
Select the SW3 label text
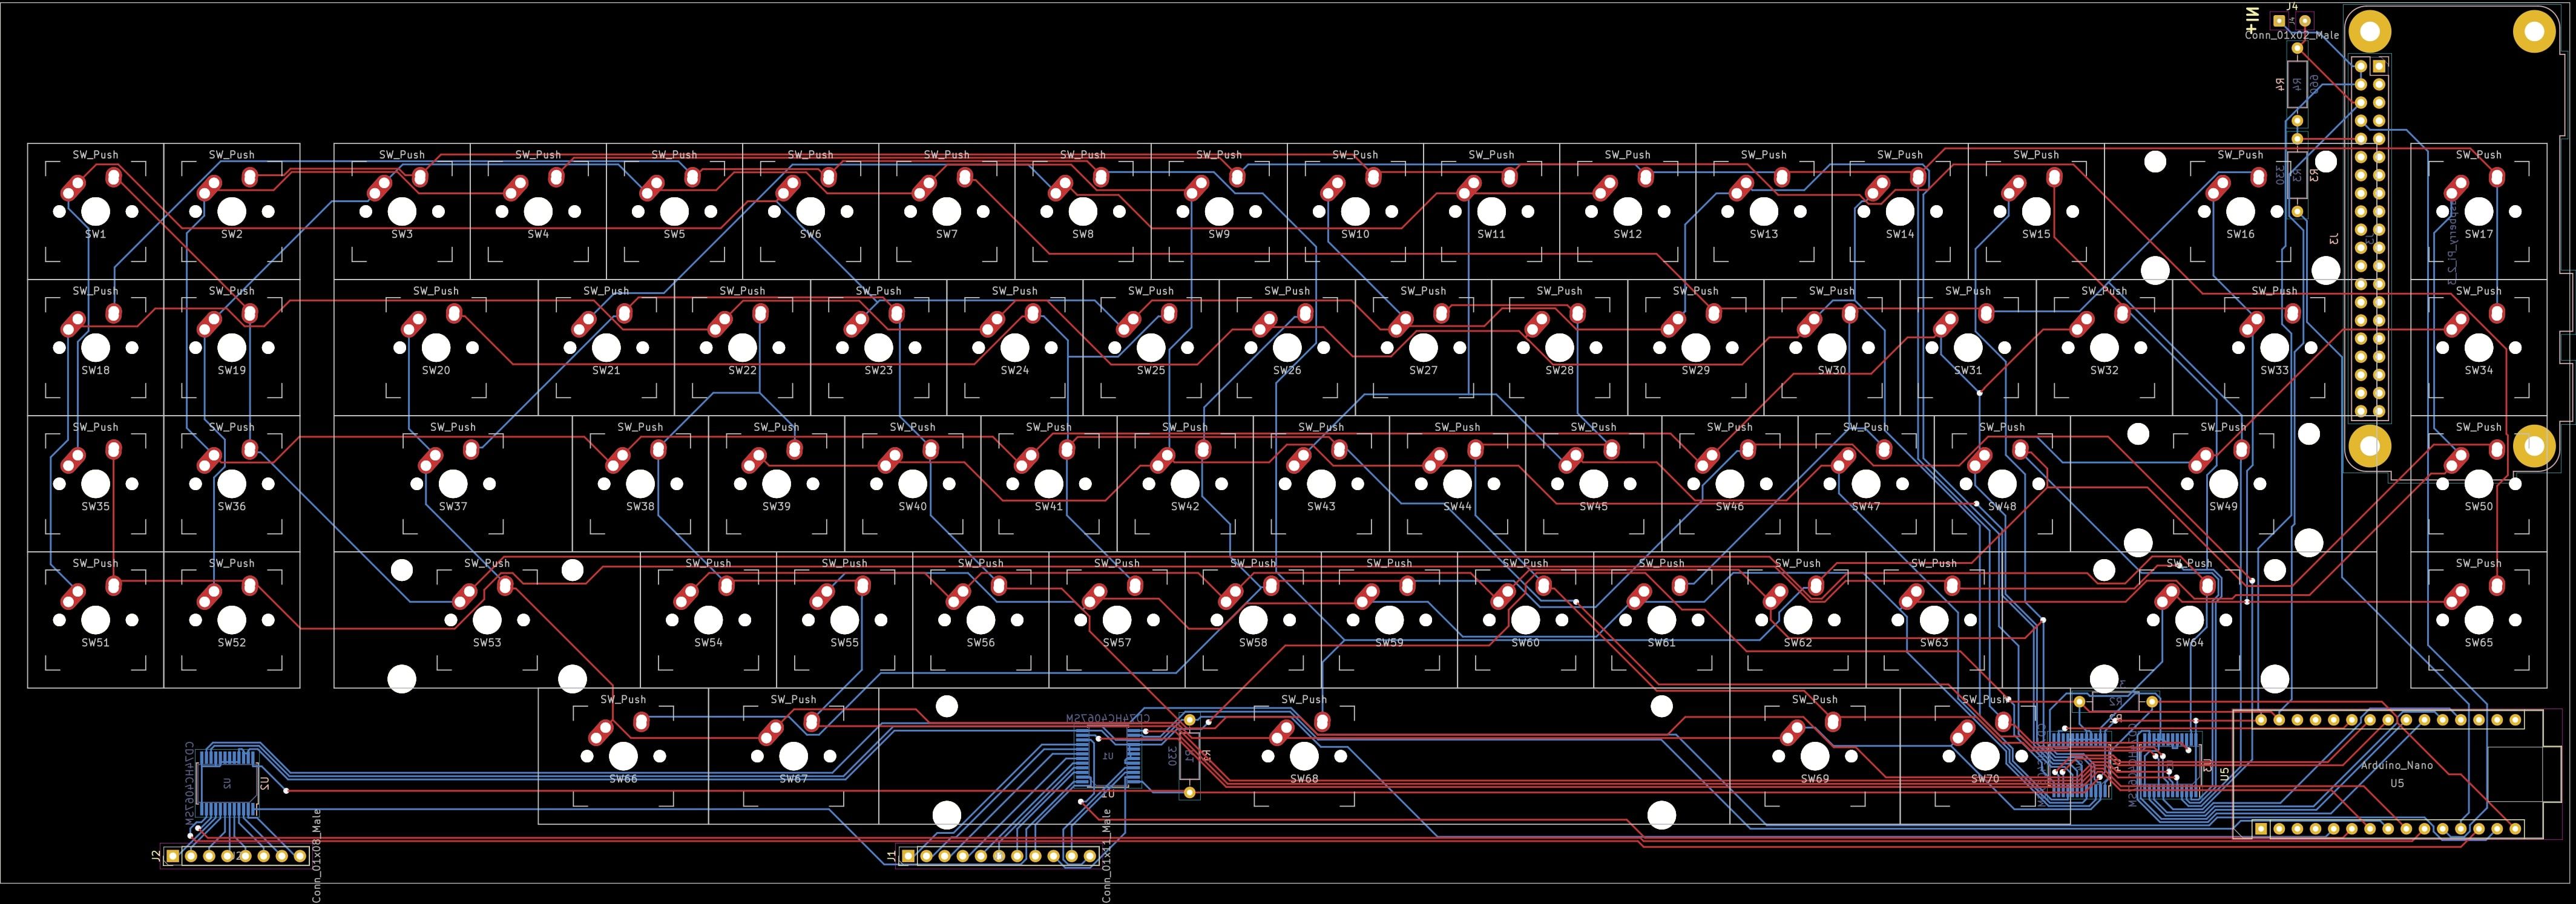(x=401, y=234)
